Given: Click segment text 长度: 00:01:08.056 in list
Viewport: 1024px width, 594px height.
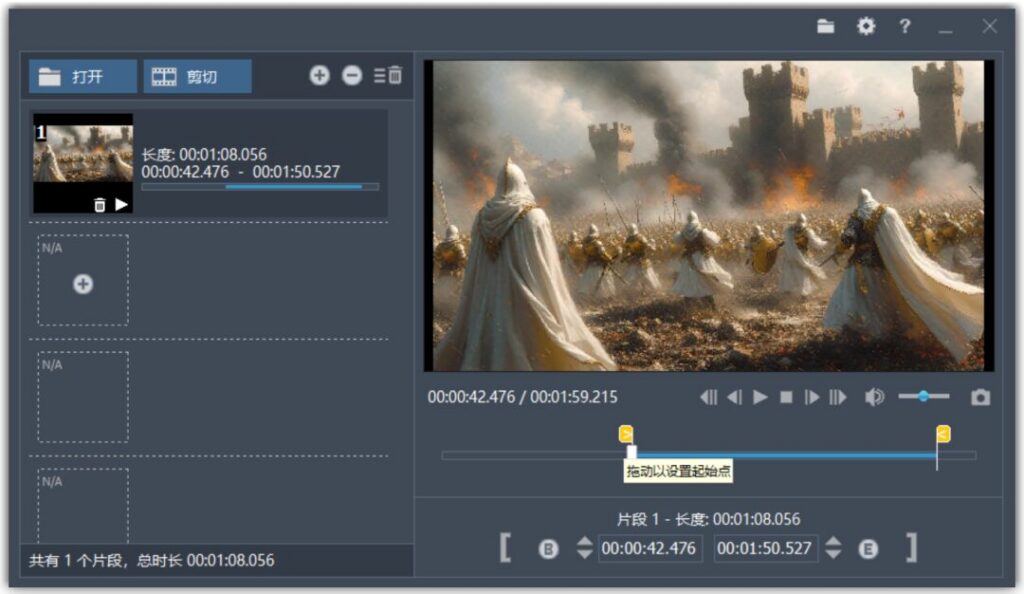Looking at the screenshot, I should (x=204, y=155).
